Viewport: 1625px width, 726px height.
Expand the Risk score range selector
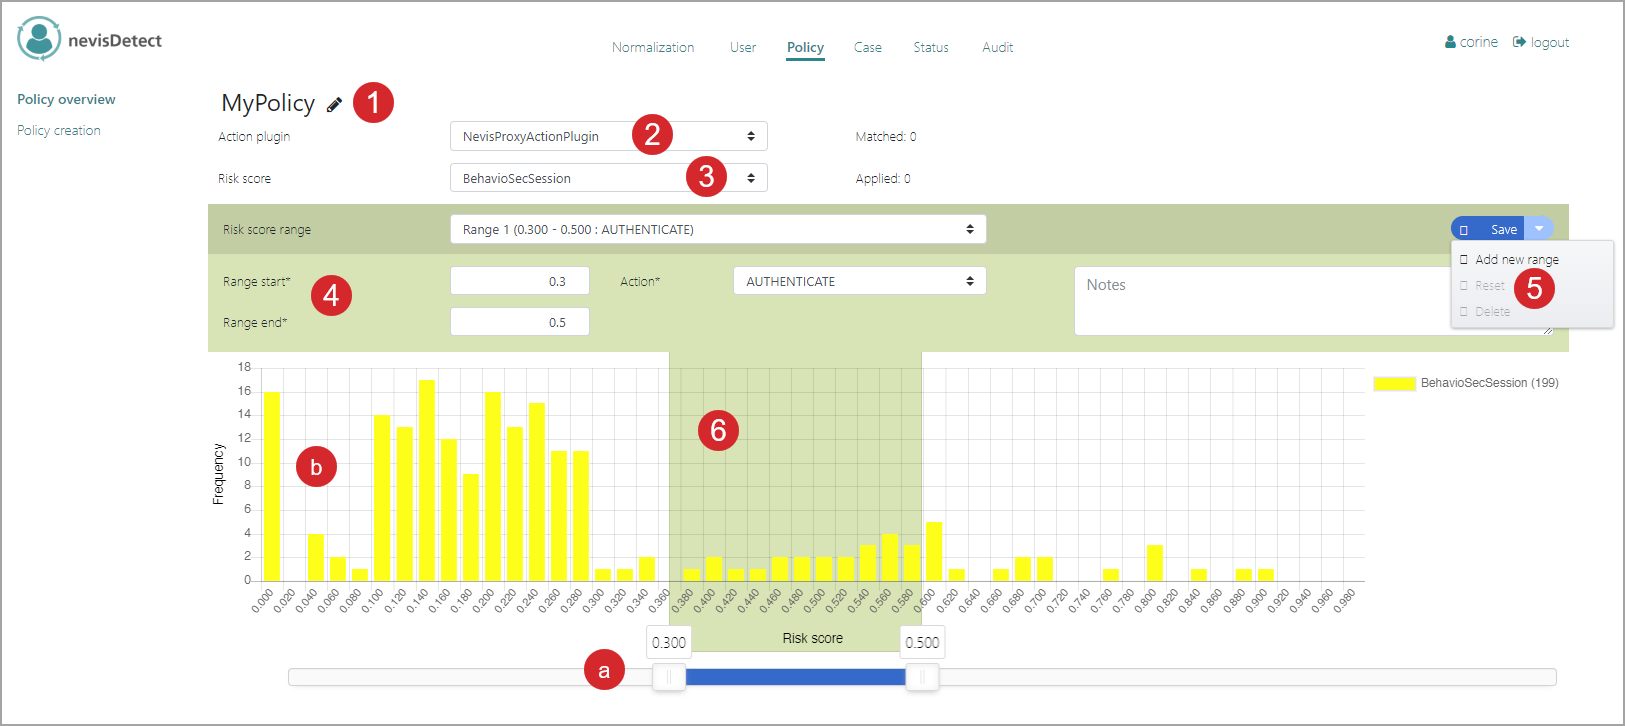[x=718, y=229]
